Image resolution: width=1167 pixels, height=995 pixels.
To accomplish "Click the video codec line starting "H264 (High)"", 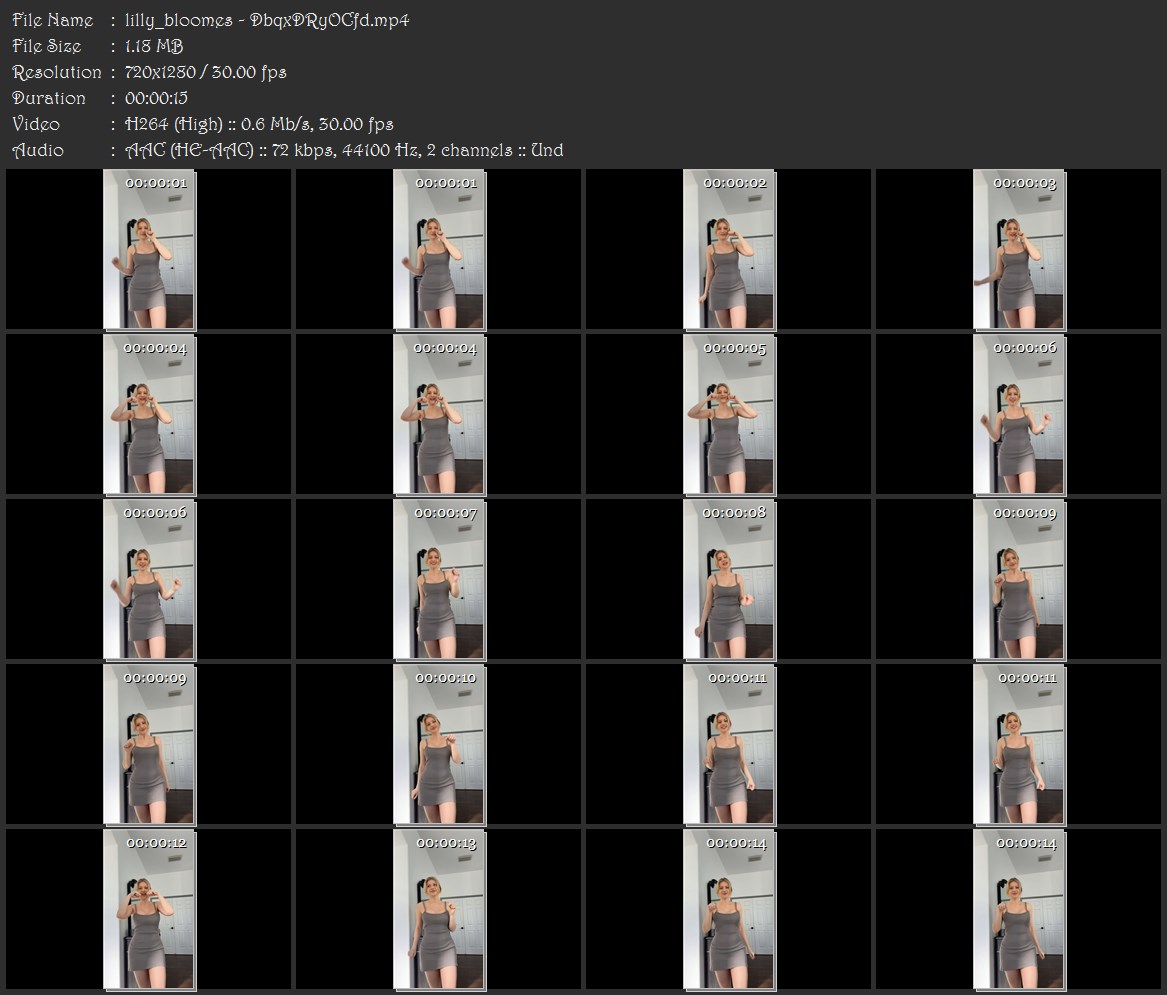I will [x=259, y=124].
